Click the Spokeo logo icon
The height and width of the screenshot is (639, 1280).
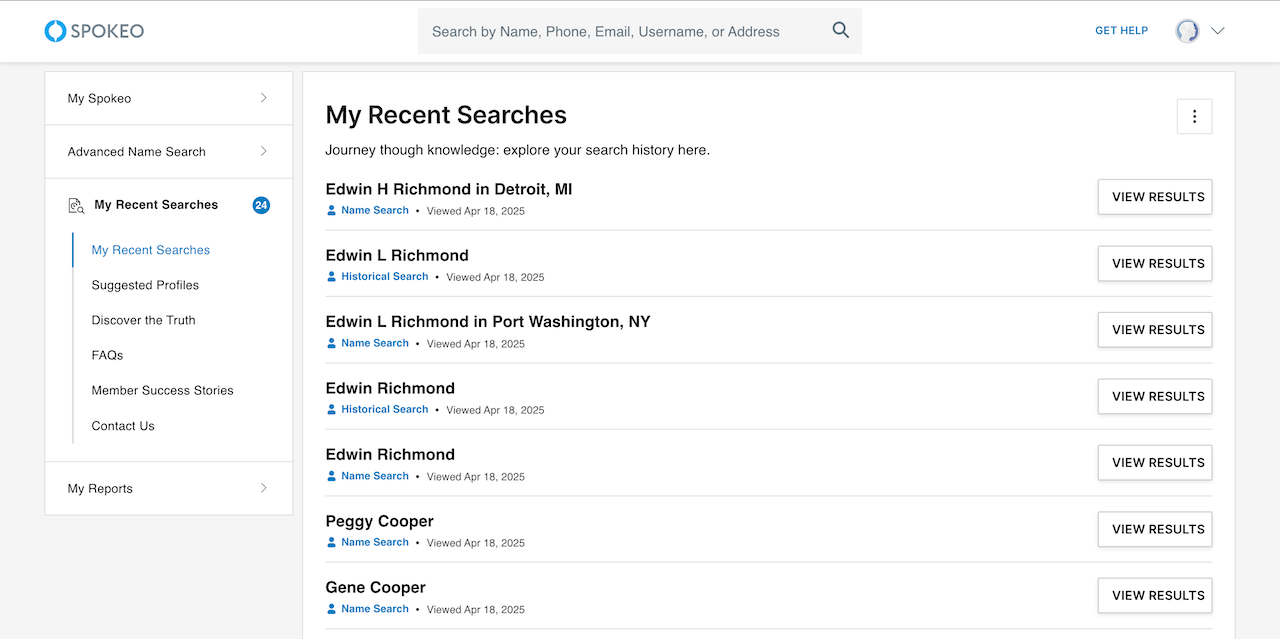click(53, 31)
